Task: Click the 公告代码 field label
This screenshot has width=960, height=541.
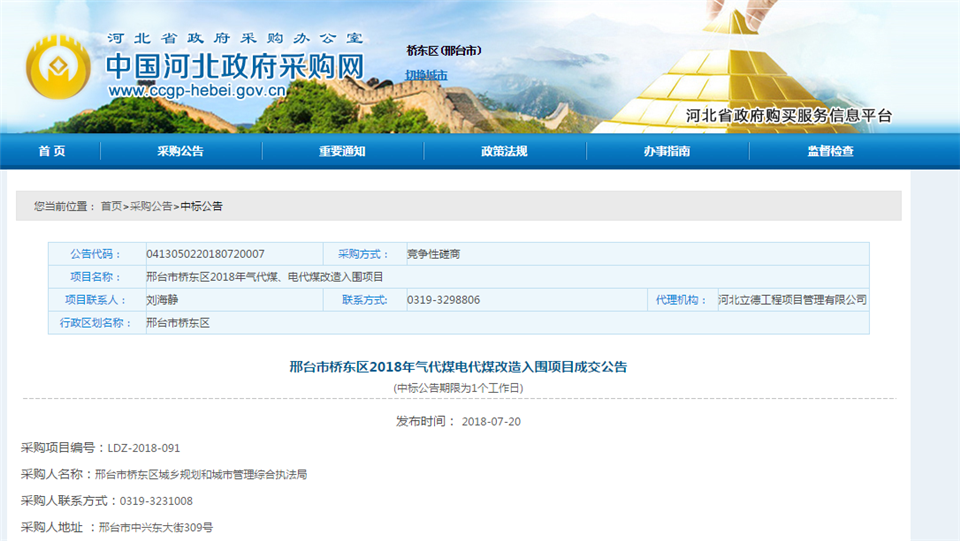Action: click(96, 254)
